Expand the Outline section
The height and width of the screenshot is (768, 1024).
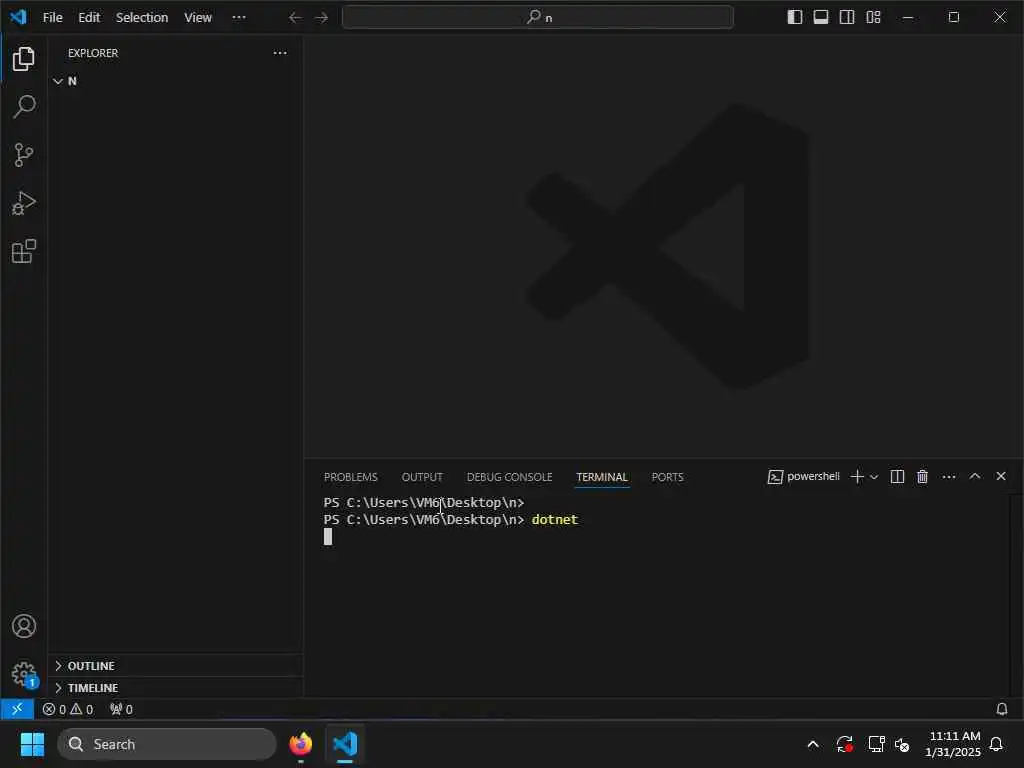[175, 665]
